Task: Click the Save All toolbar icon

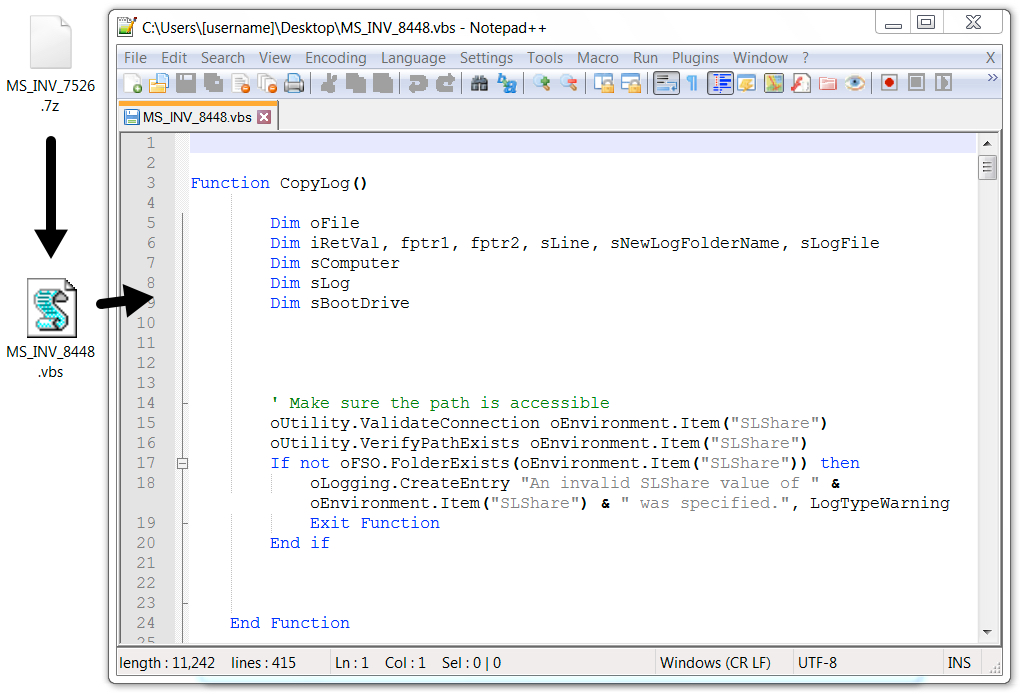Action: (x=213, y=83)
